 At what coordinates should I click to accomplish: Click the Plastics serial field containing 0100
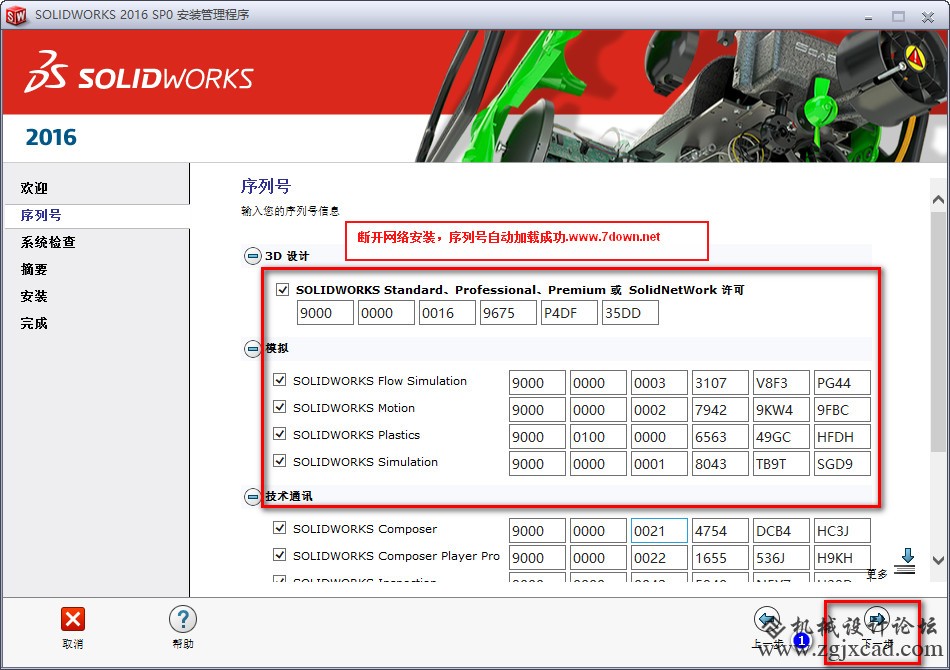(598, 437)
